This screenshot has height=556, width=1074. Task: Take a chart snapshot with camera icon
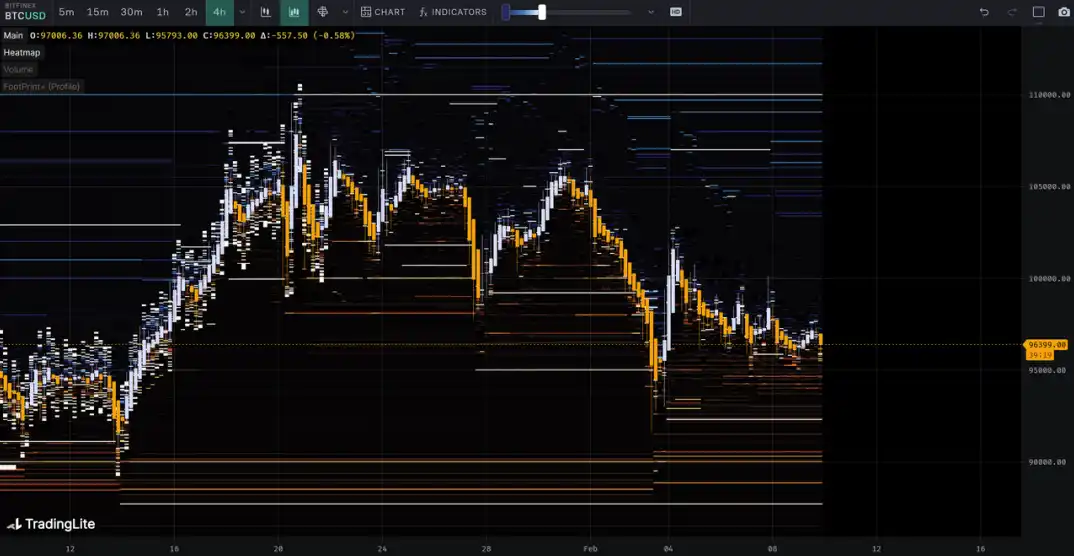point(1063,12)
